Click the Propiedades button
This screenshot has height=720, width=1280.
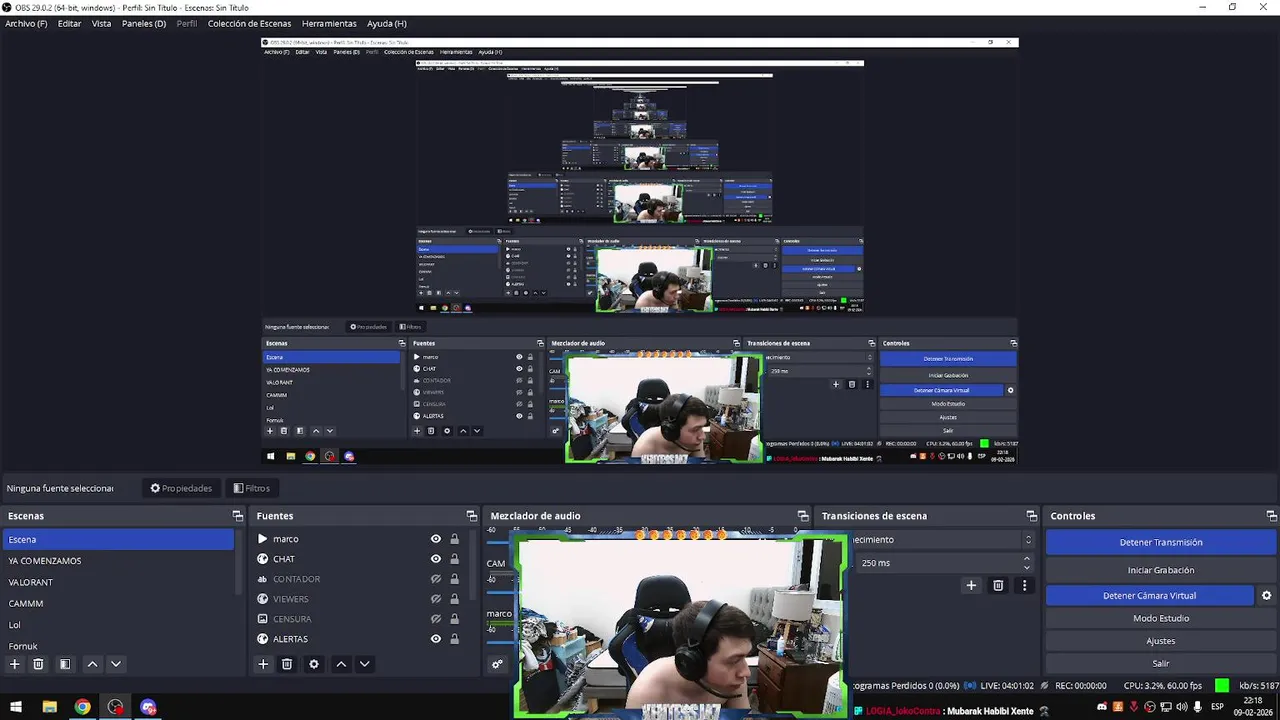point(181,488)
